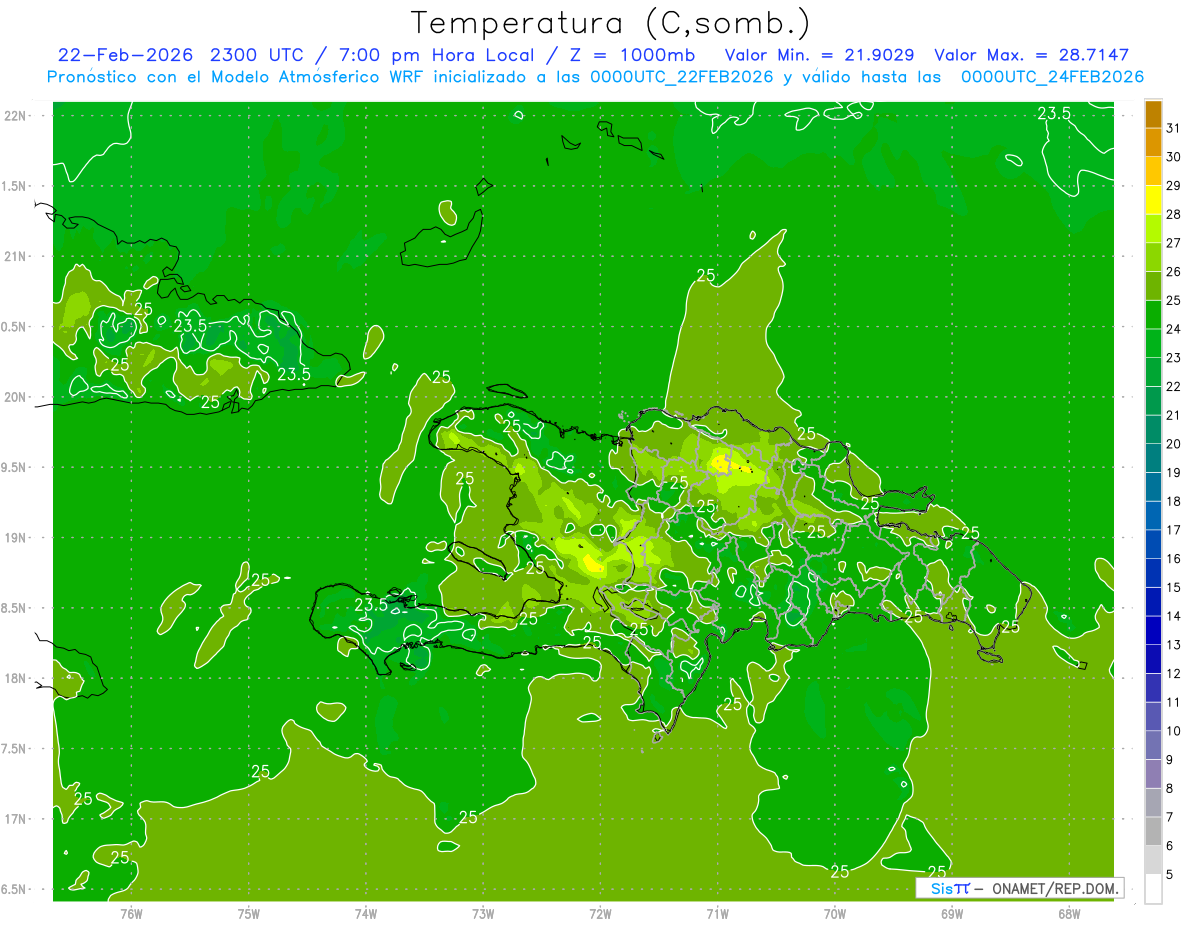
Task: Click the "24" value on color scale
Action: click(x=1173, y=329)
